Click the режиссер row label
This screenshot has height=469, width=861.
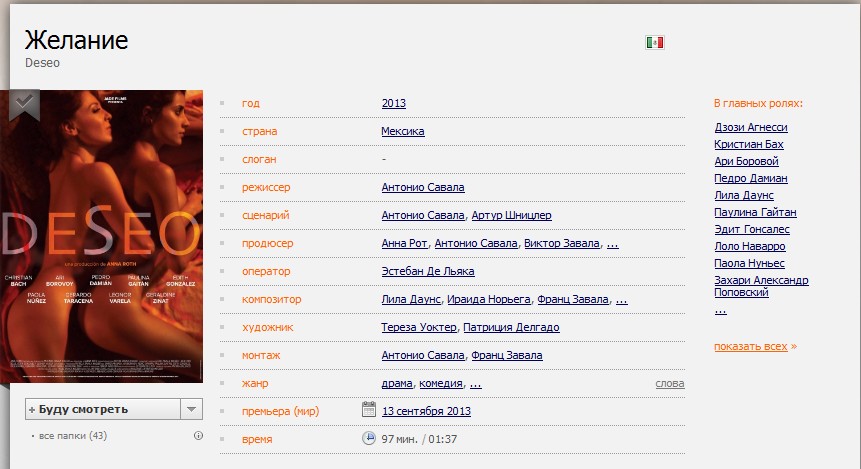pos(266,187)
